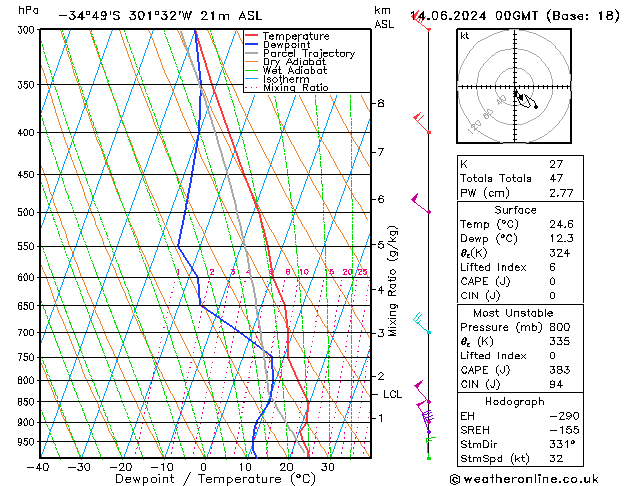Image resolution: width=629 pixels, height=486 pixels.
Task: Click the 30 temperature axis label
Action: coord(328,467)
